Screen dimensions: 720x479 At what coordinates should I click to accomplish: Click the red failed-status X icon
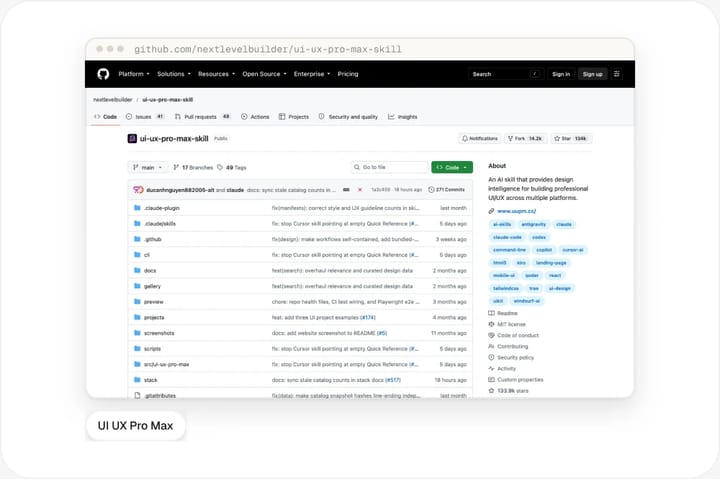[360, 190]
